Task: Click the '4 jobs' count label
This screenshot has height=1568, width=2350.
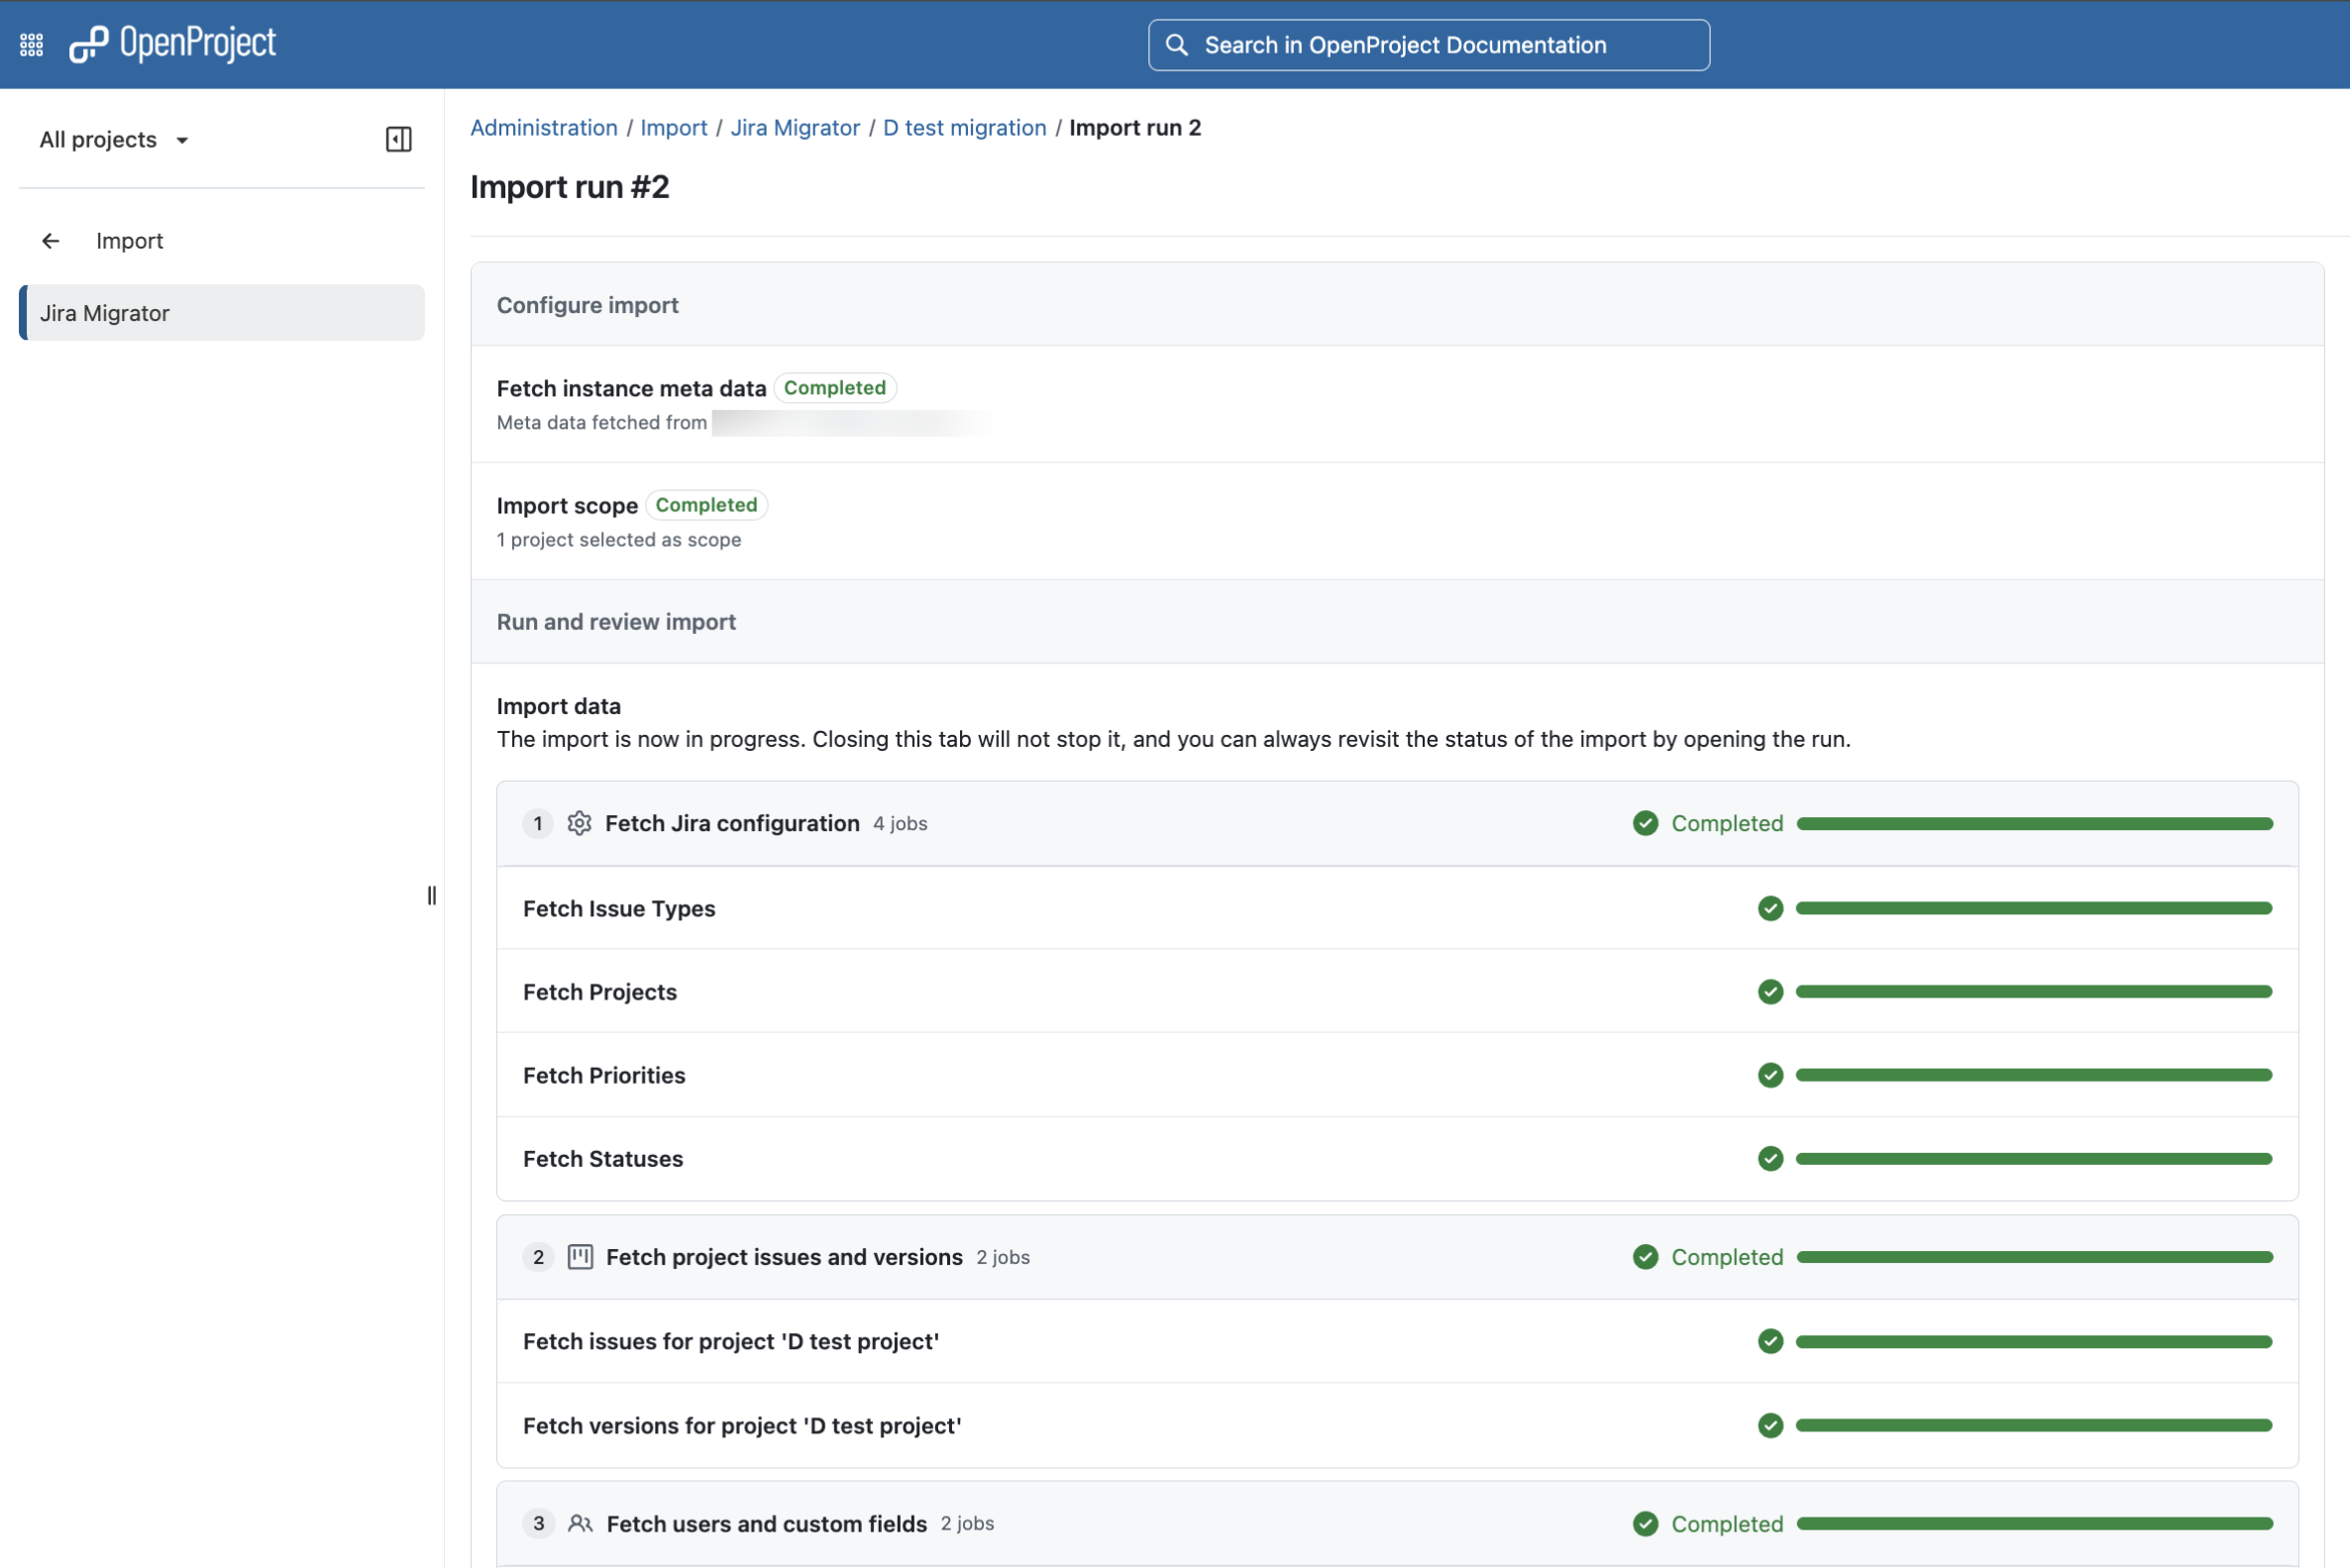Action: pyautogui.click(x=900, y=824)
